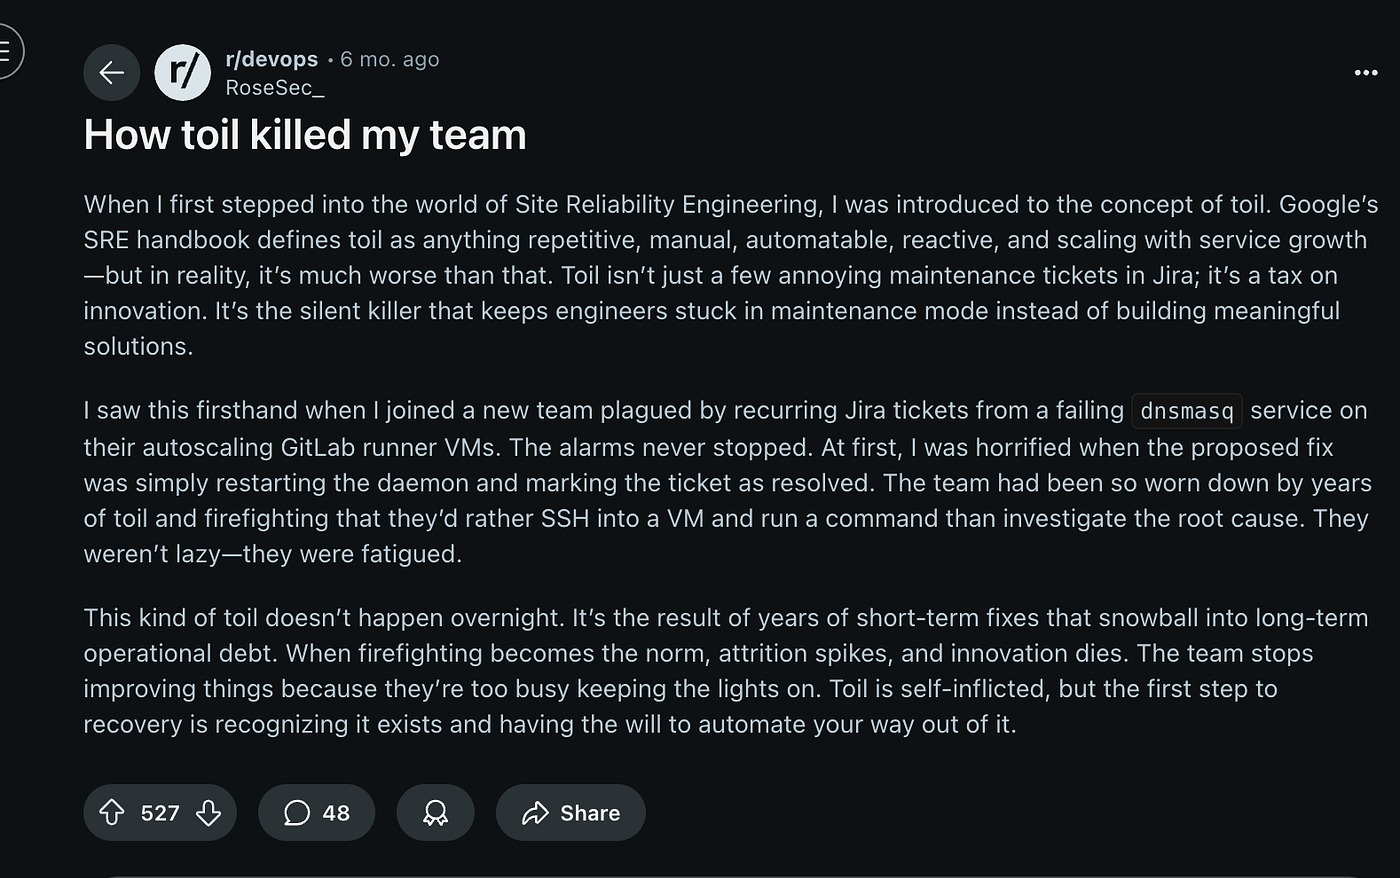Click the speech bubble comment icon
Viewport: 1400px width, 878px height.
296,813
